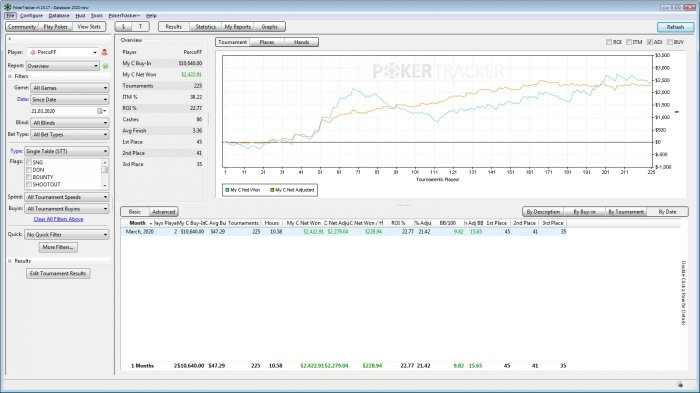Enable the ROI graph checkbox

coord(609,42)
